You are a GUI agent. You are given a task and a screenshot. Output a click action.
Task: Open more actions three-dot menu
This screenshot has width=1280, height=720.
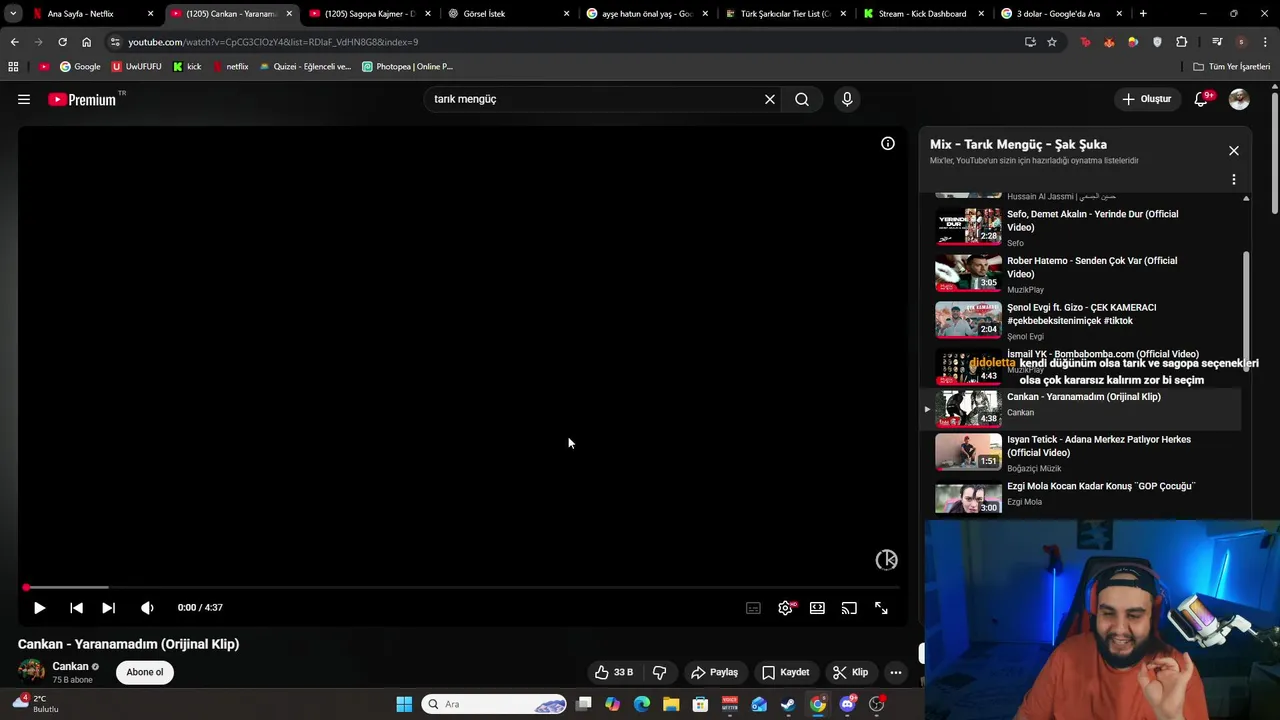pos(896,672)
